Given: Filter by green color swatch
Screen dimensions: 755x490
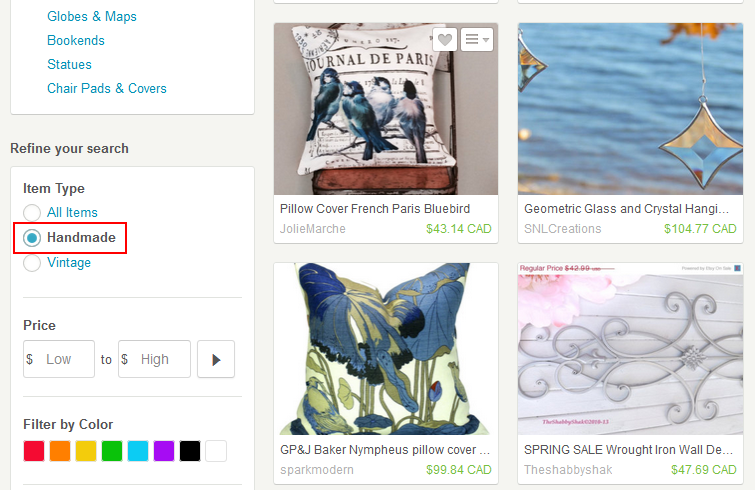Looking at the screenshot, I should (x=112, y=451).
